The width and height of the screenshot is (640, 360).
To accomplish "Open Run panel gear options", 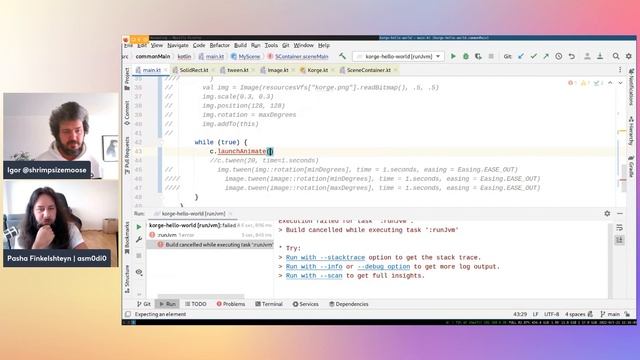I will pyautogui.click(x=607, y=213).
